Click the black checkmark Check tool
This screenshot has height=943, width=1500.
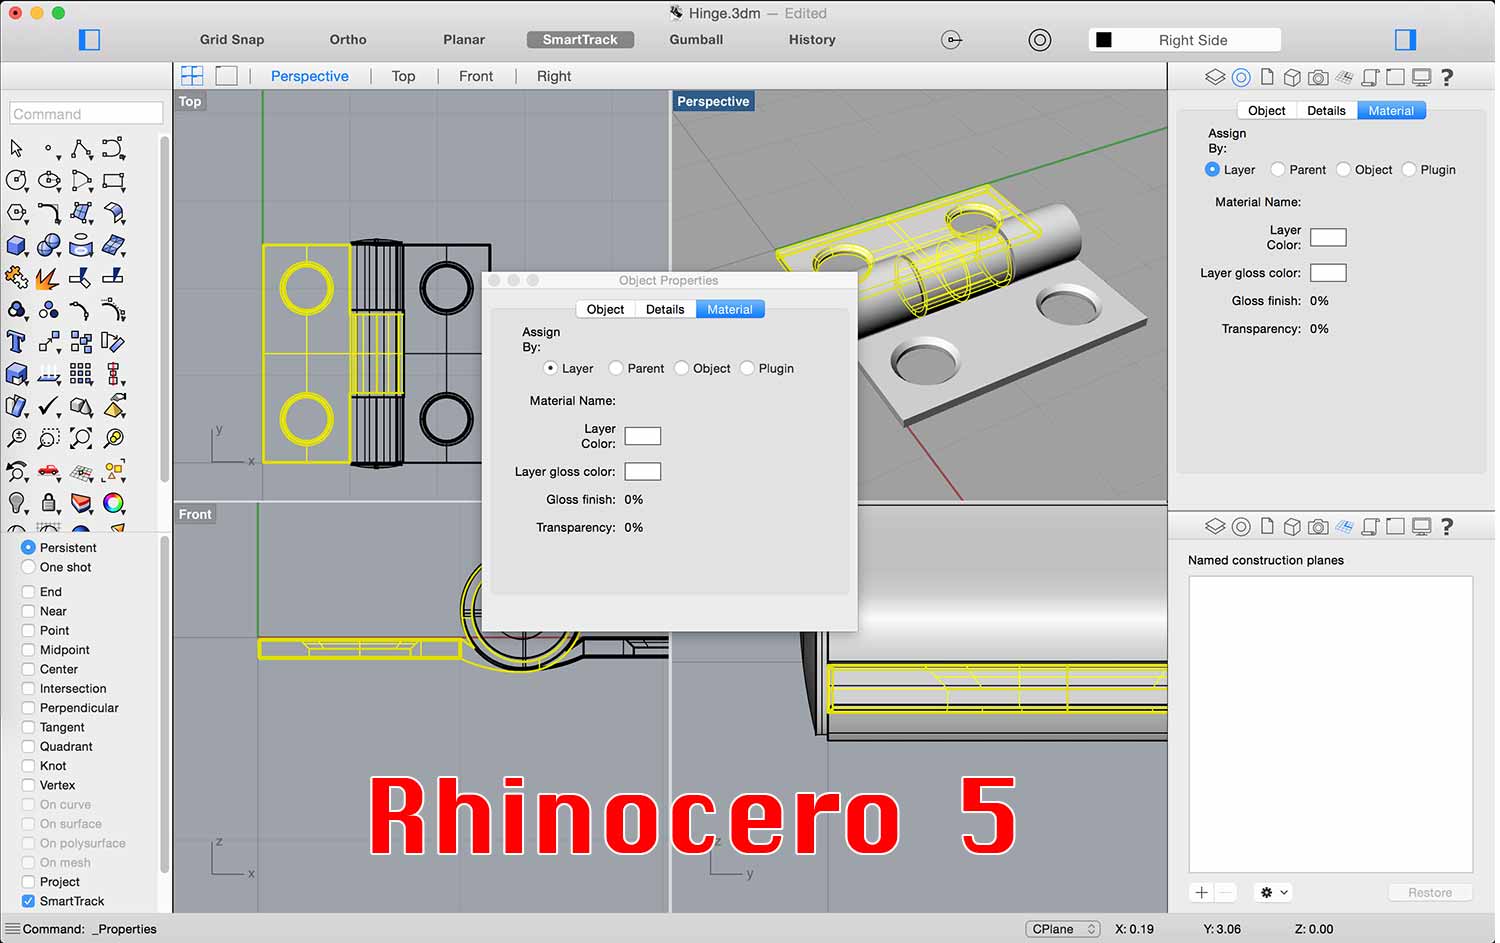(49, 406)
